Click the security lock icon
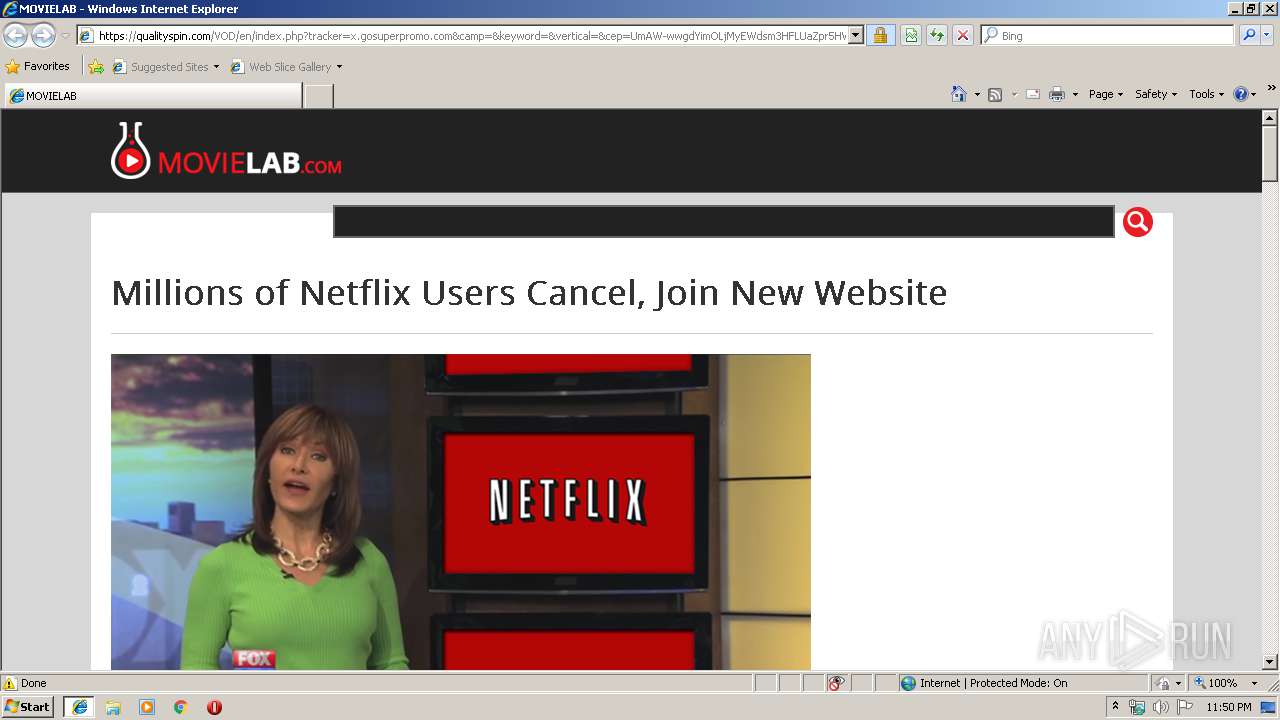 click(x=880, y=36)
